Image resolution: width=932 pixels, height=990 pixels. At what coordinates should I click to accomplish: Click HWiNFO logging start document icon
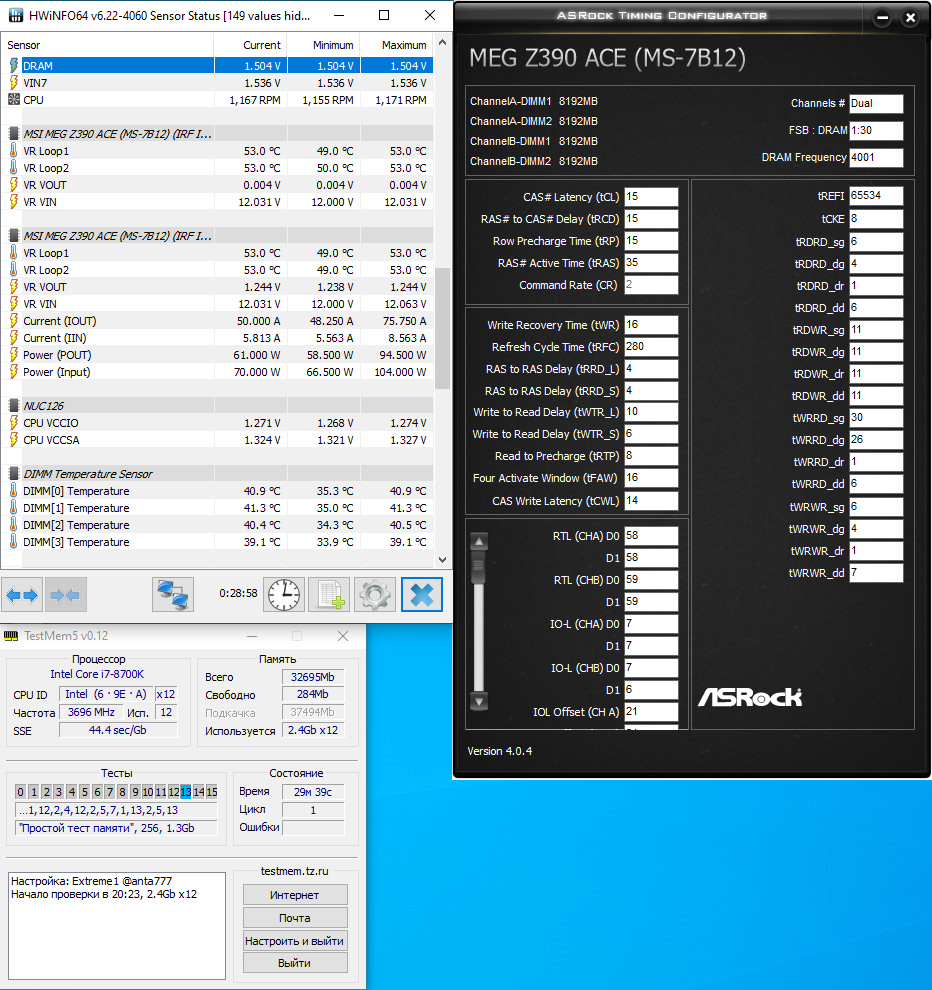pyautogui.click(x=330, y=595)
